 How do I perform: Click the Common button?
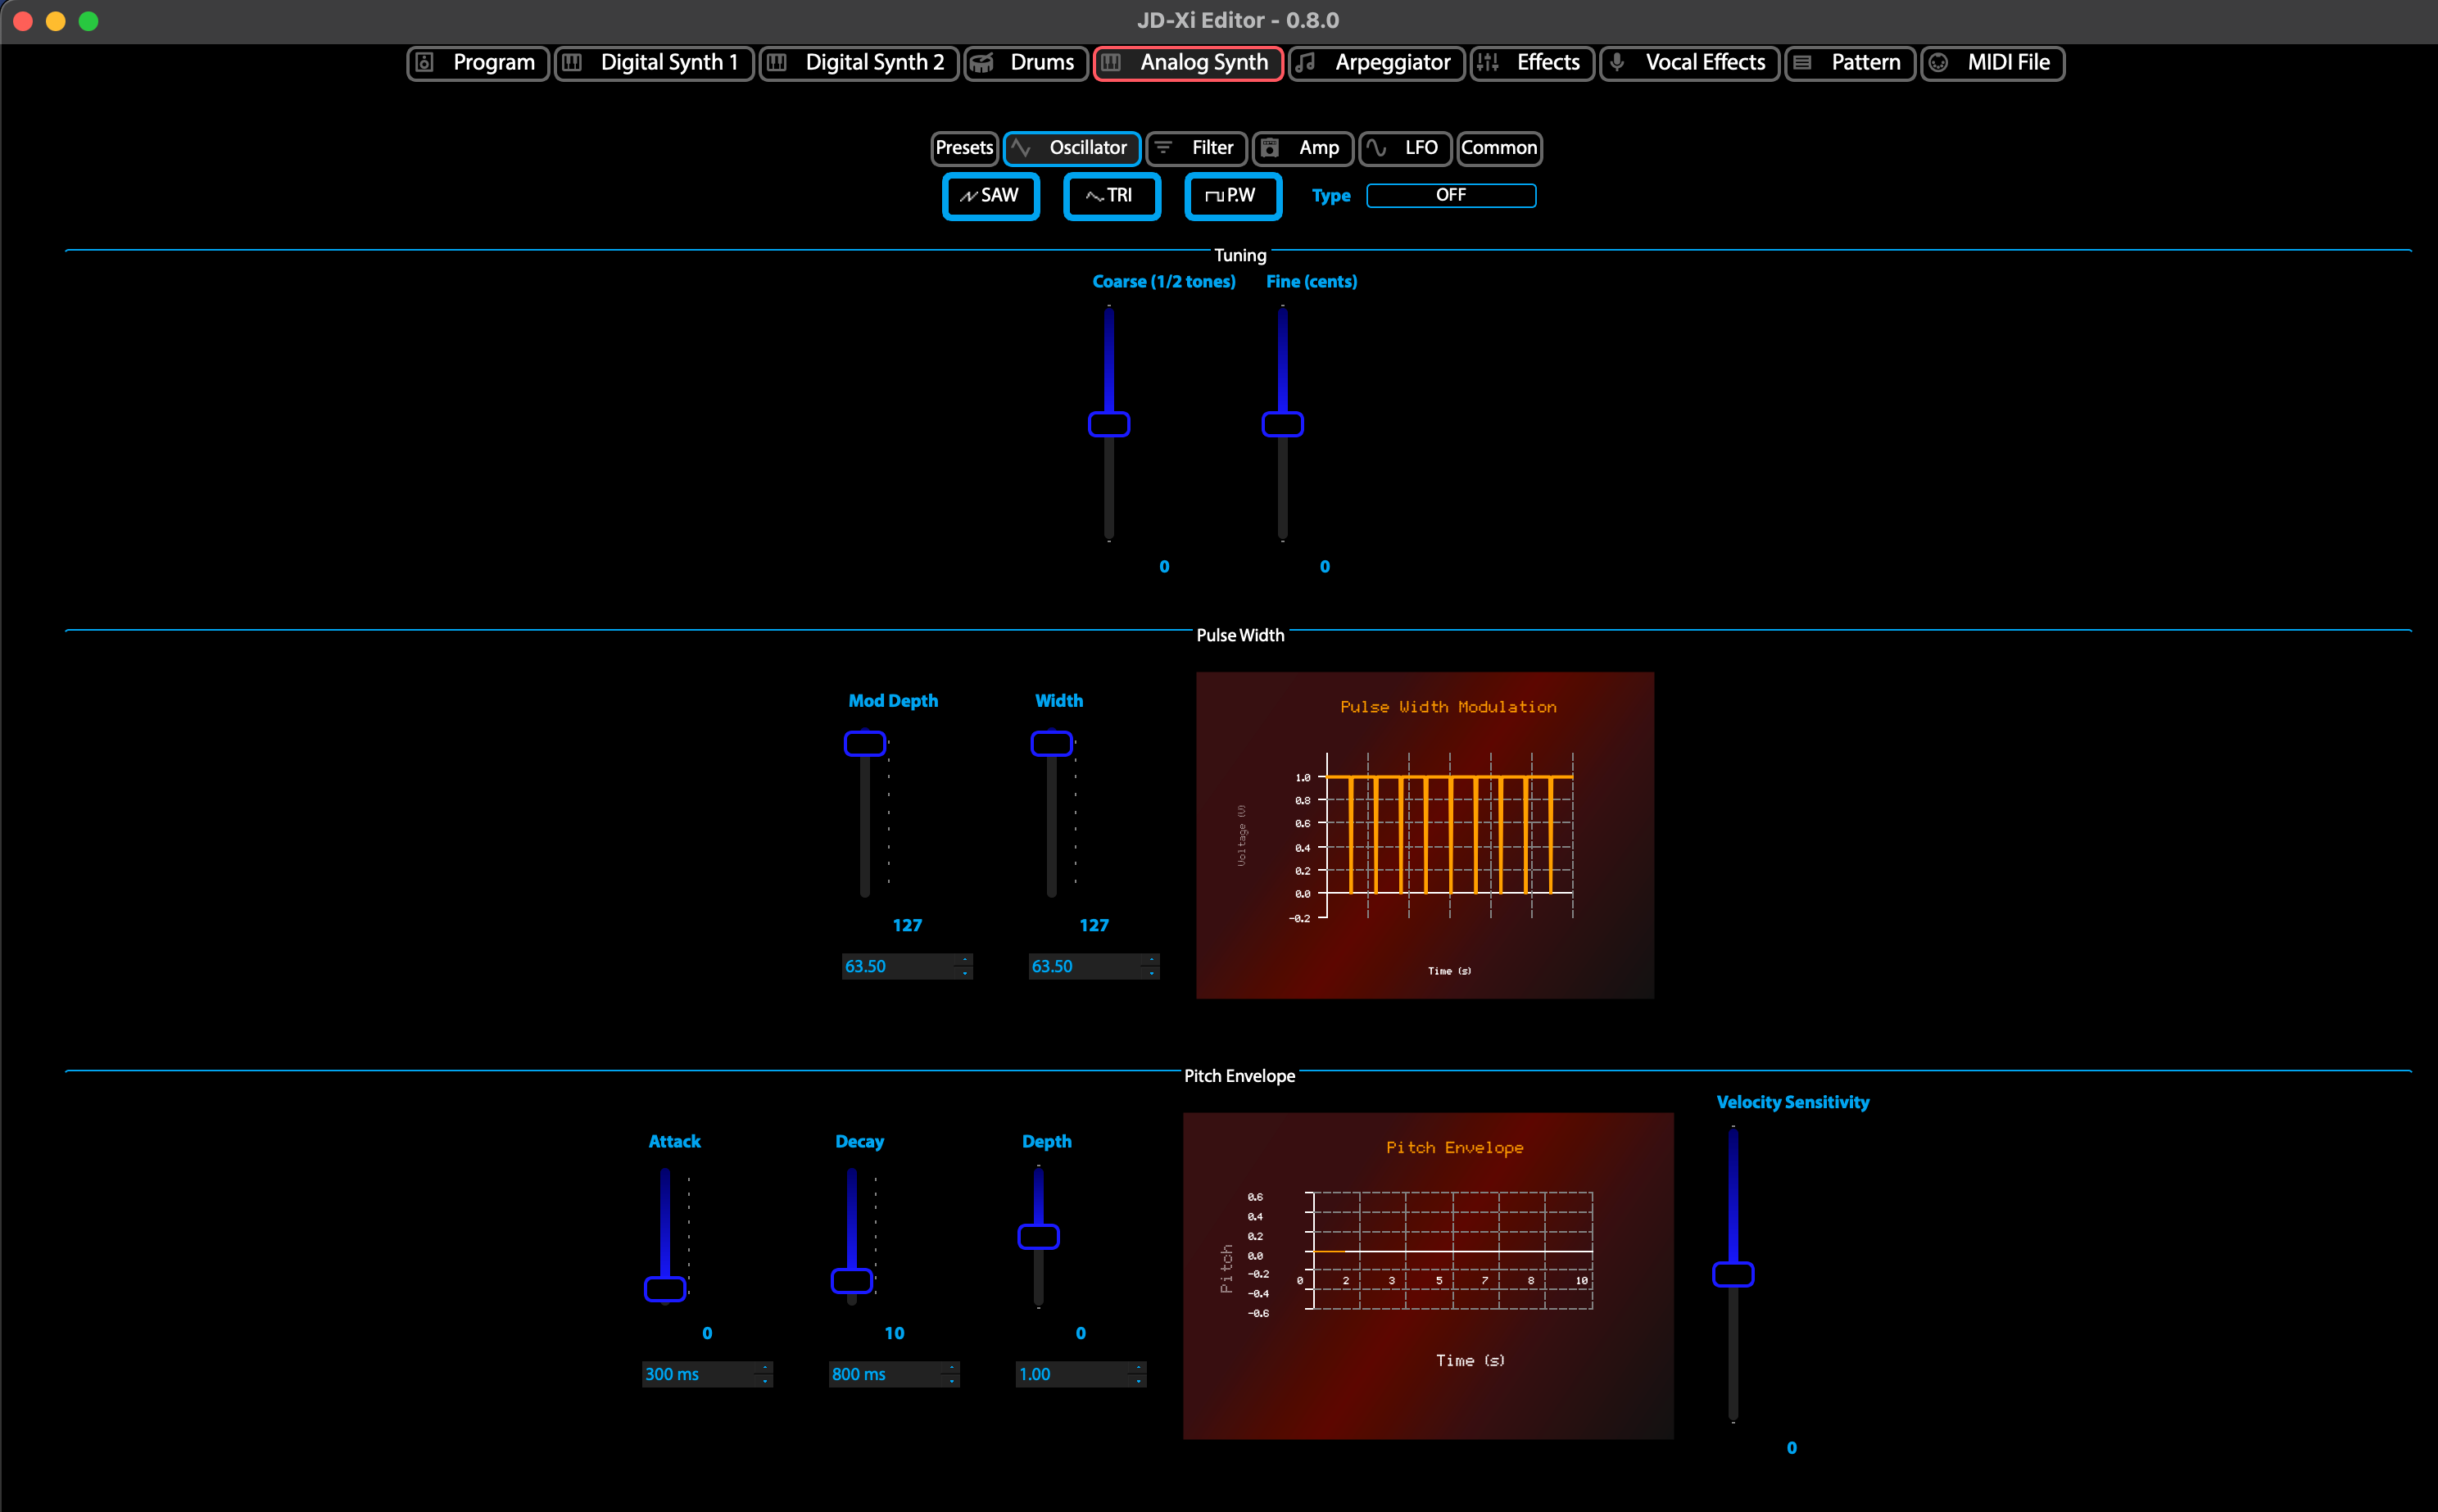pos(1498,148)
